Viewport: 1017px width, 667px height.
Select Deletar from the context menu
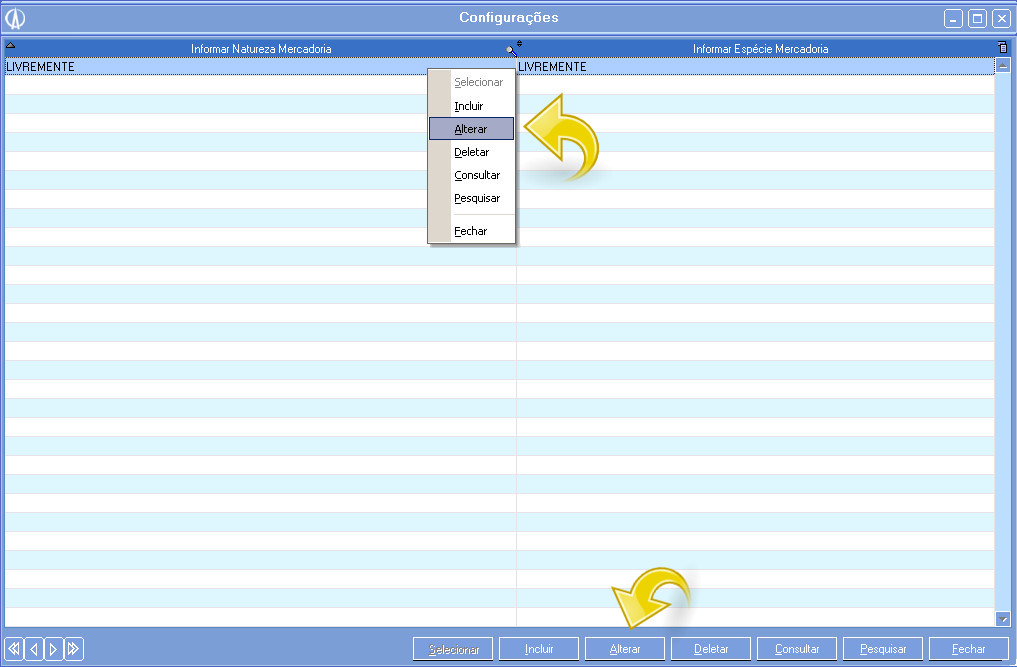tap(472, 152)
